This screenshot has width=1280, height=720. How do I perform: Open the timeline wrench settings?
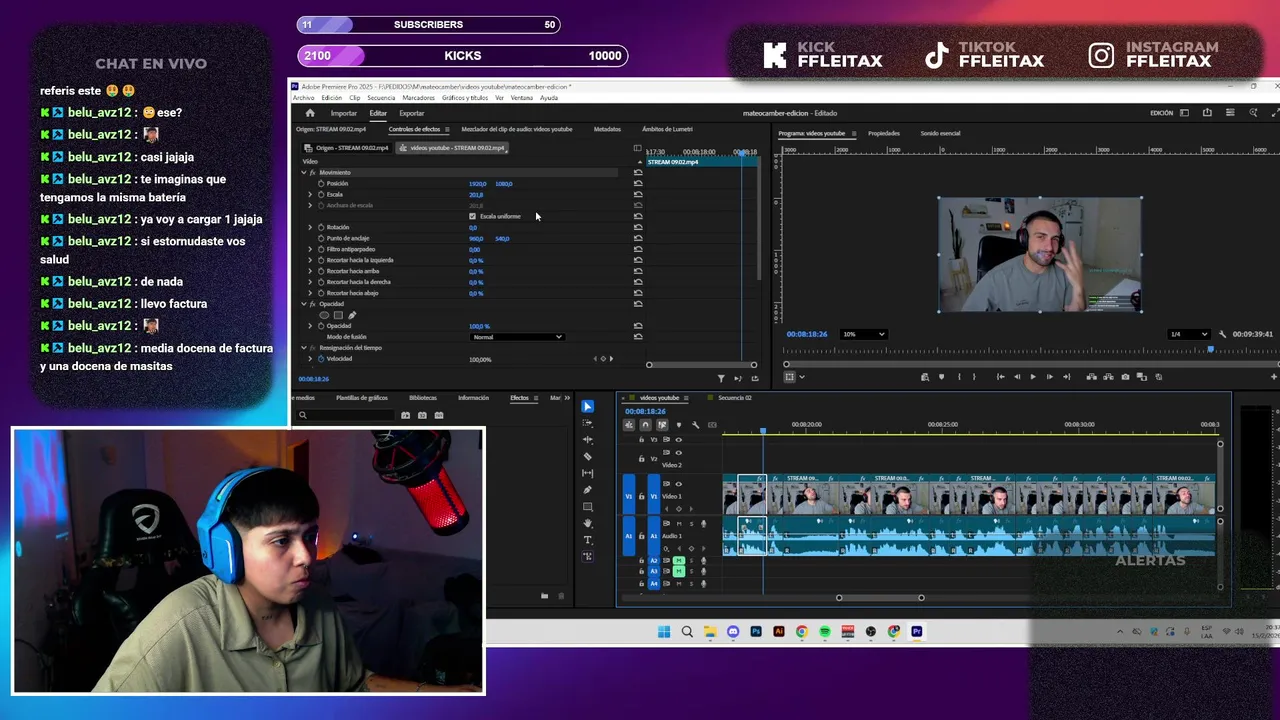coord(695,425)
